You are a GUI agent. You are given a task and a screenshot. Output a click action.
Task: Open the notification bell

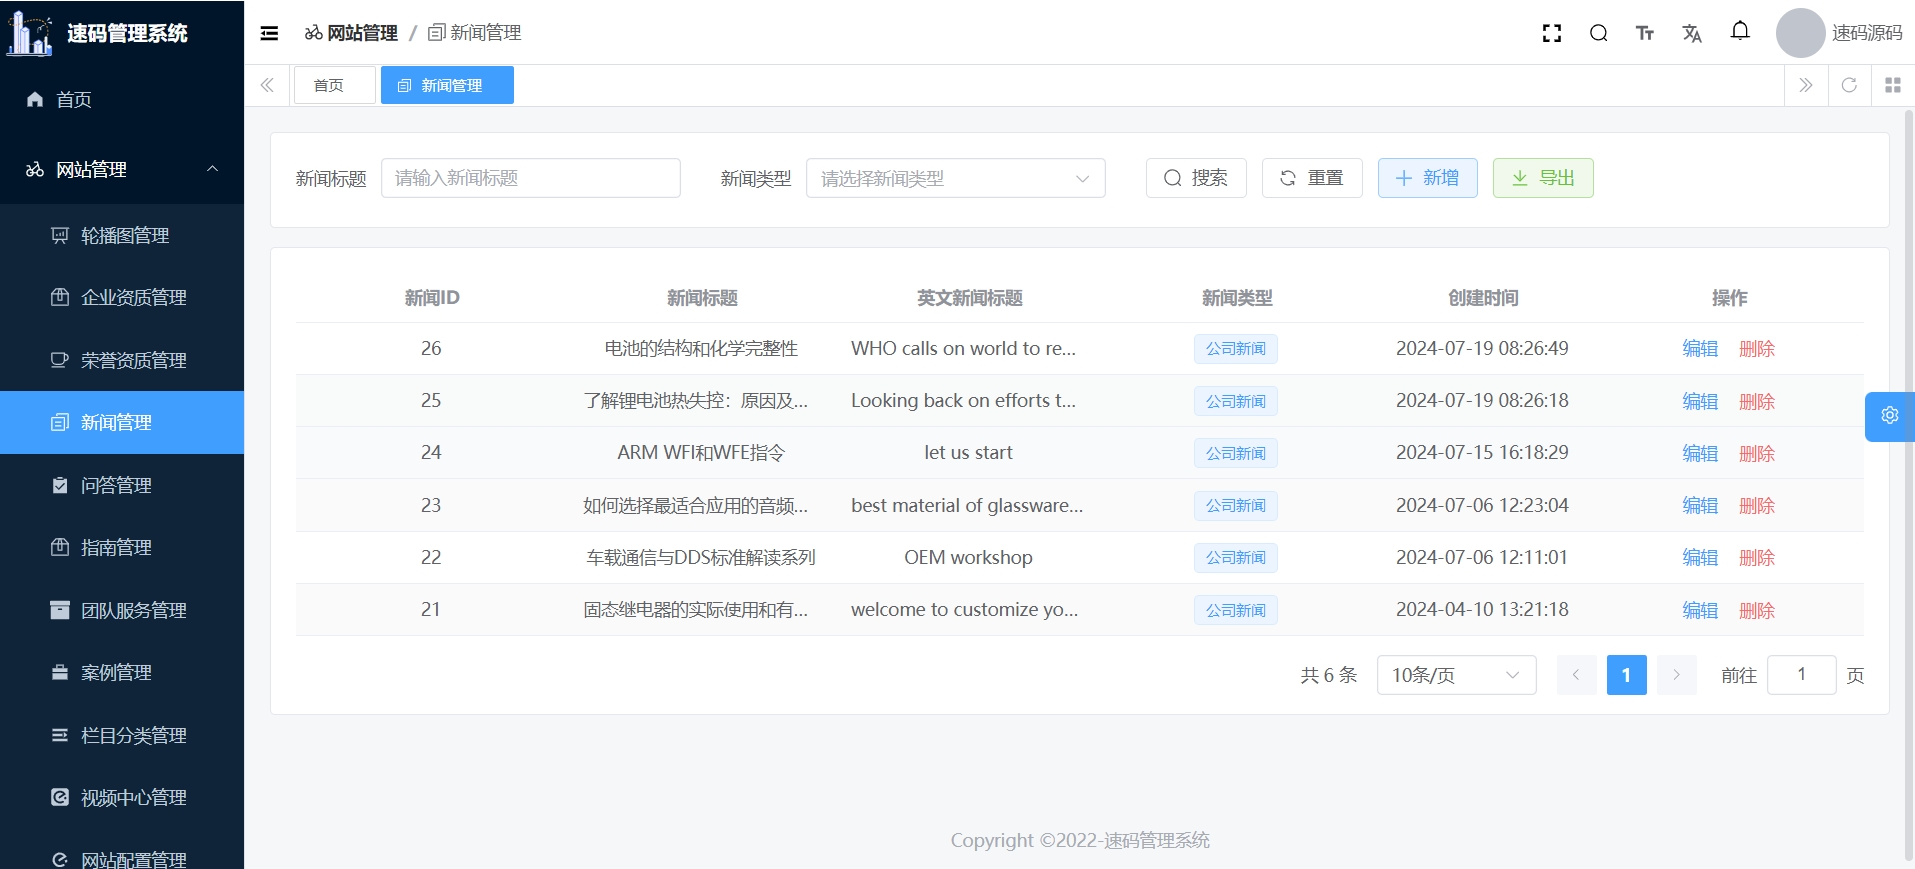(1740, 32)
